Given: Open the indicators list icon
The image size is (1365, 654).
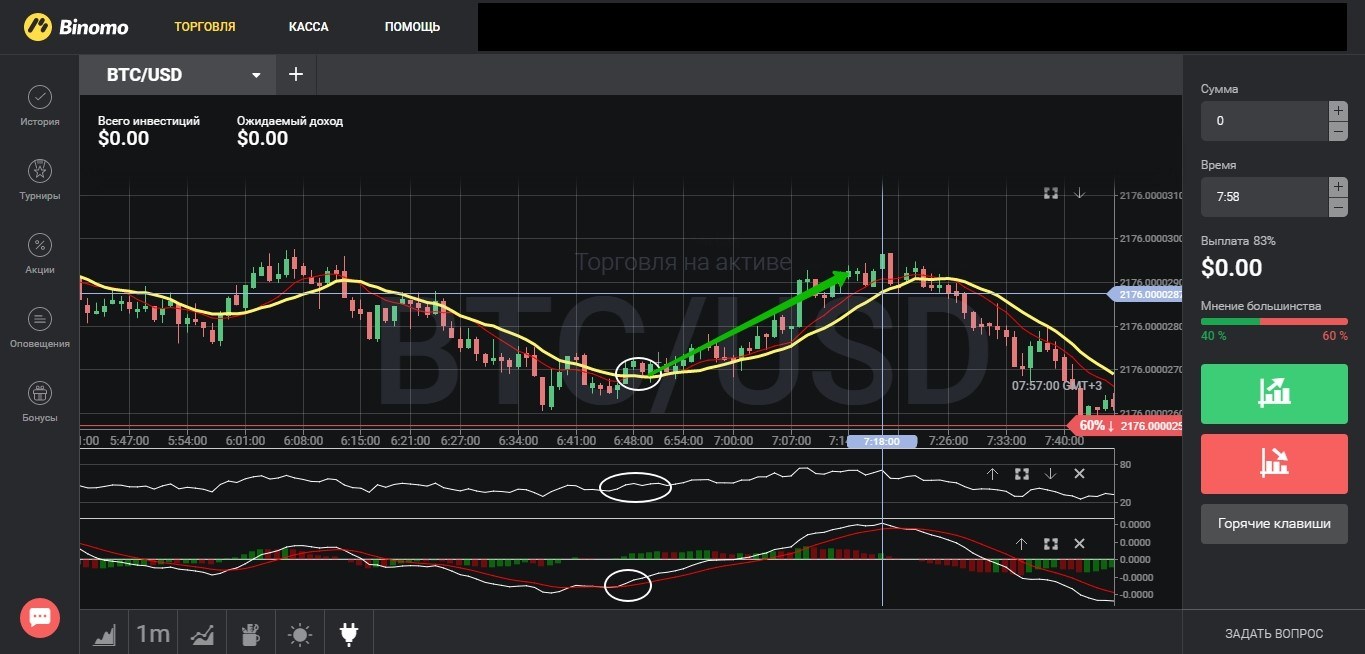Looking at the screenshot, I should [202, 633].
